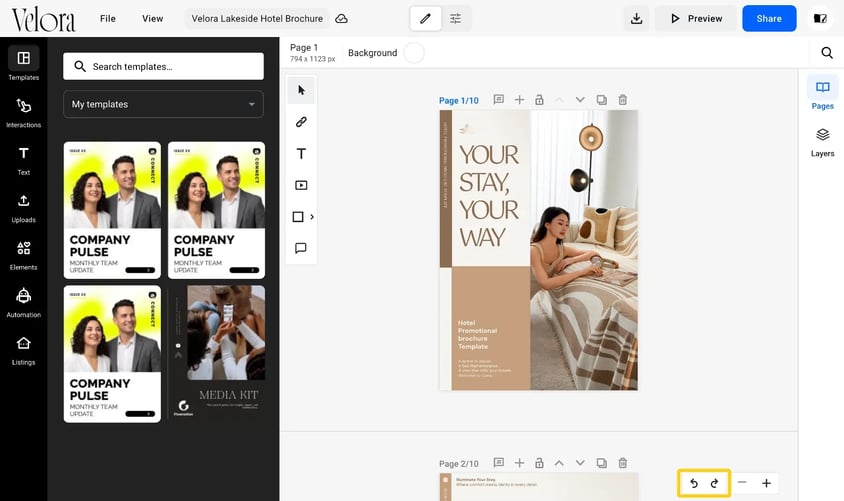
Task: Select the pointer selection tool
Action: tap(301, 90)
